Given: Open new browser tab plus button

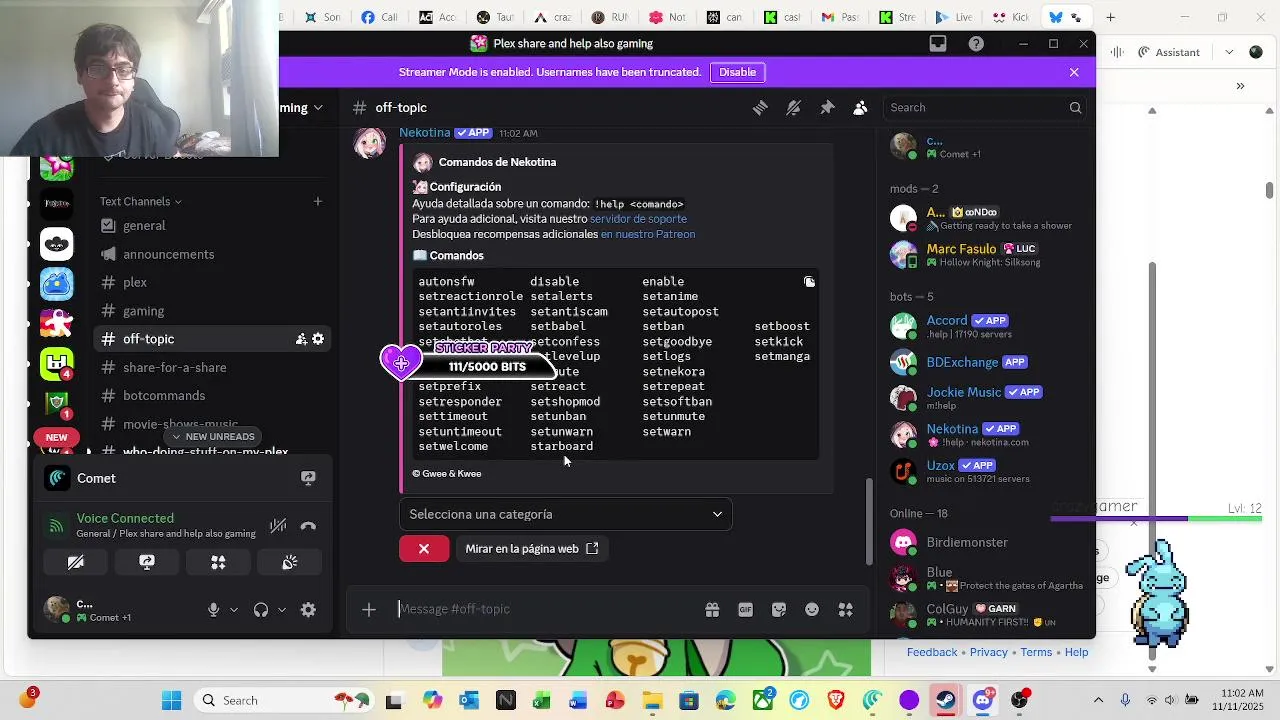Looking at the screenshot, I should tap(1111, 17).
